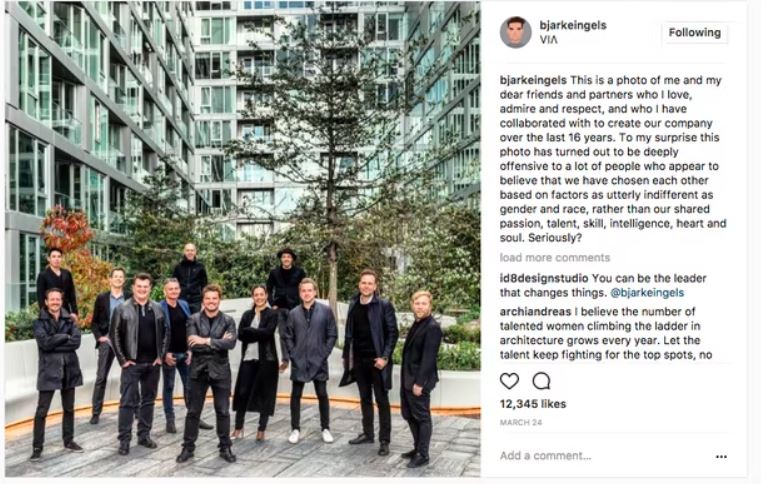The width and height of the screenshot is (761, 484).
Task: Expand load more comments
Action: pyautogui.click(x=555, y=258)
